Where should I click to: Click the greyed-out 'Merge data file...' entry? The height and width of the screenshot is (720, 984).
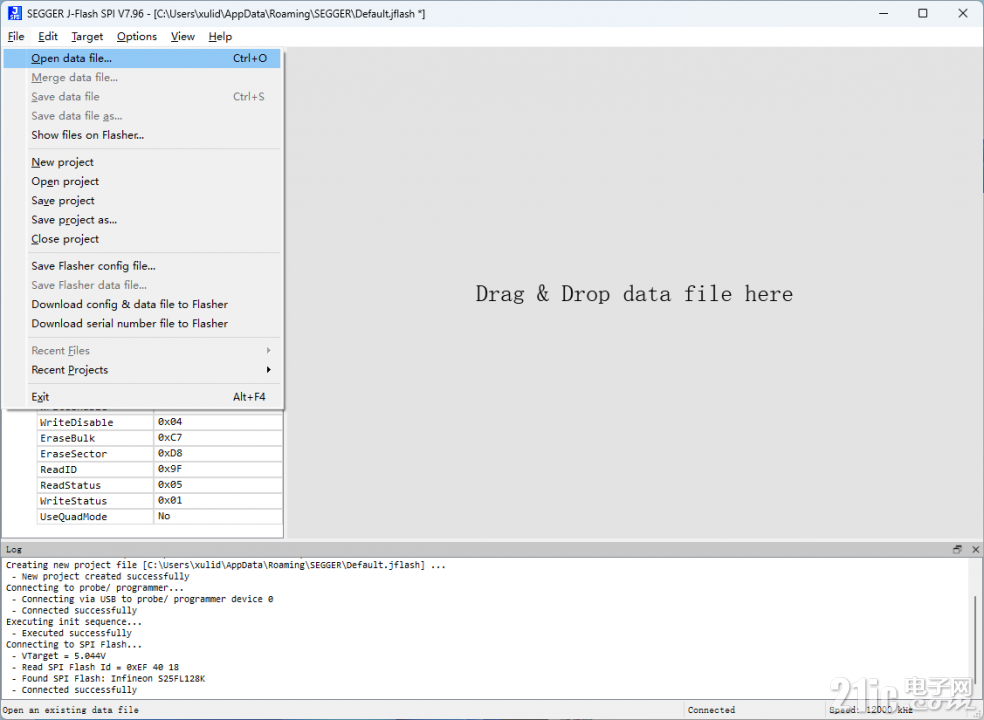pos(142,78)
